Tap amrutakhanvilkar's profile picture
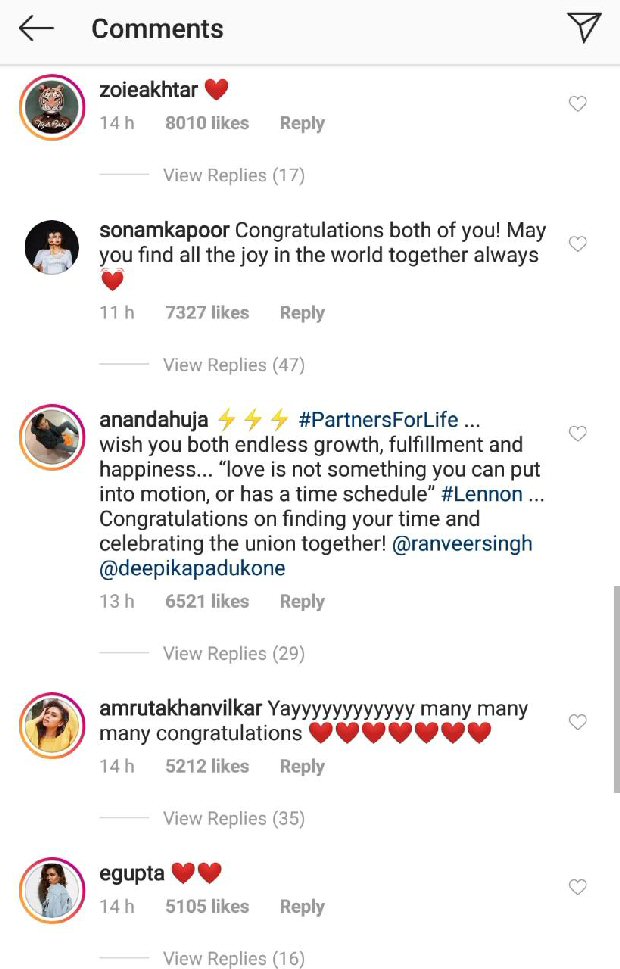This screenshot has width=620, height=969. 51,724
